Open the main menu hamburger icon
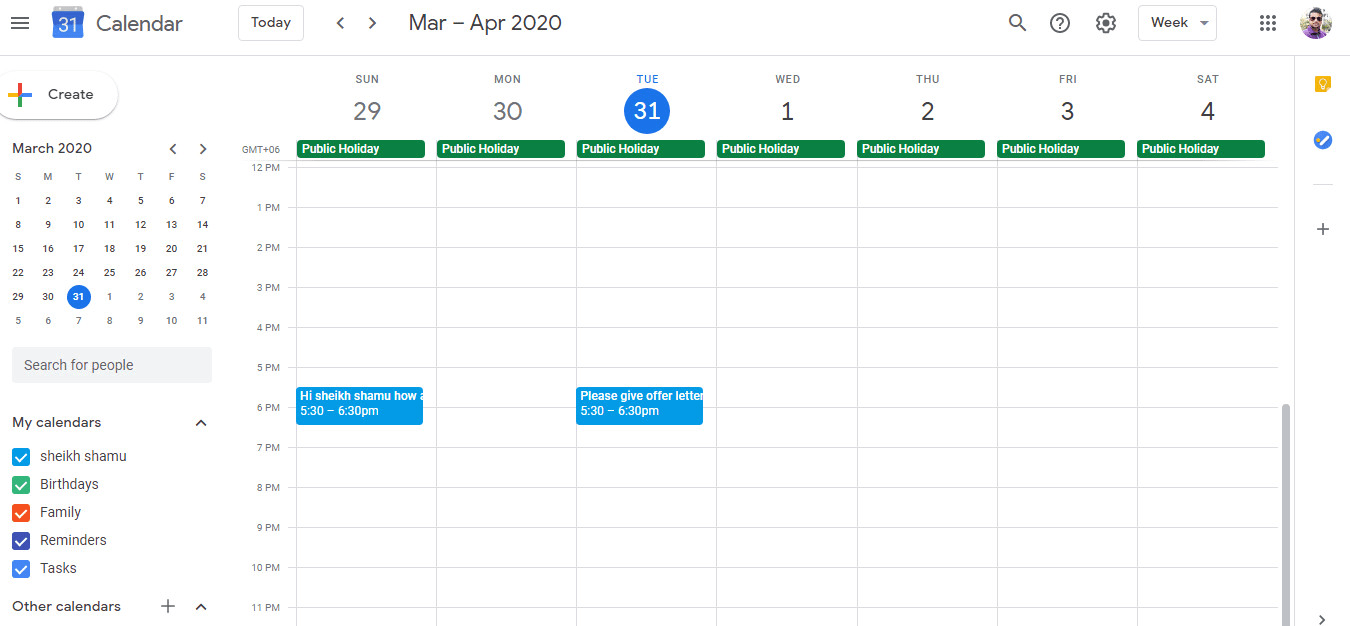 pos(20,22)
